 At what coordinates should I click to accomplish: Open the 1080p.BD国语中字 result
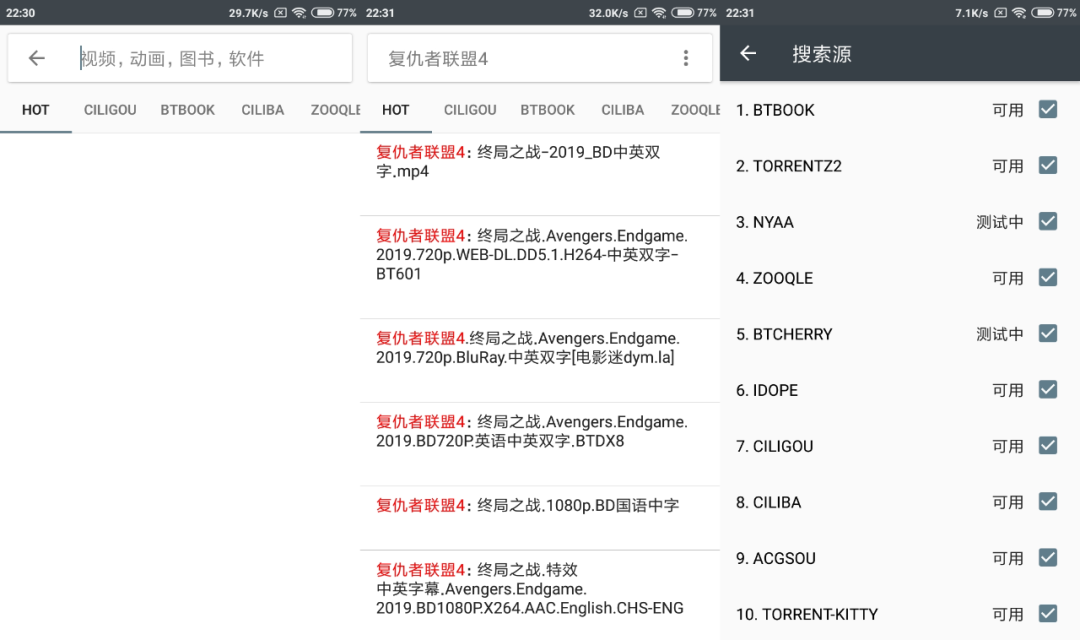tap(540, 518)
